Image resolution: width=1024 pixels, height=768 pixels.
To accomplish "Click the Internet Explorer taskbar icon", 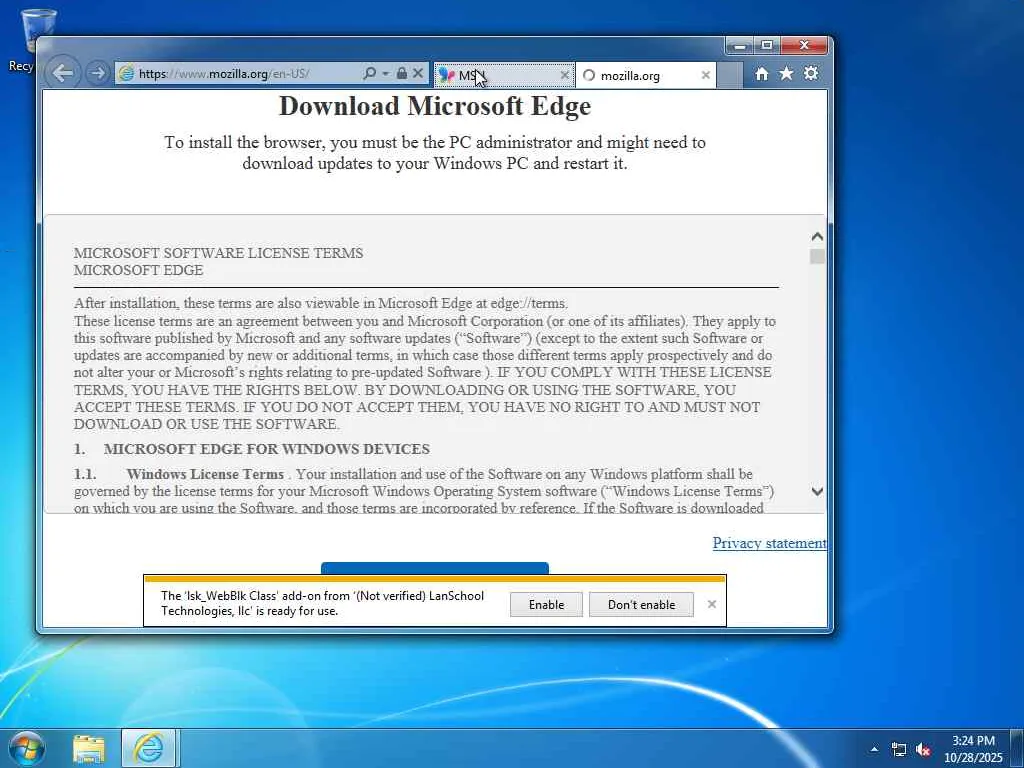I will tap(149, 749).
